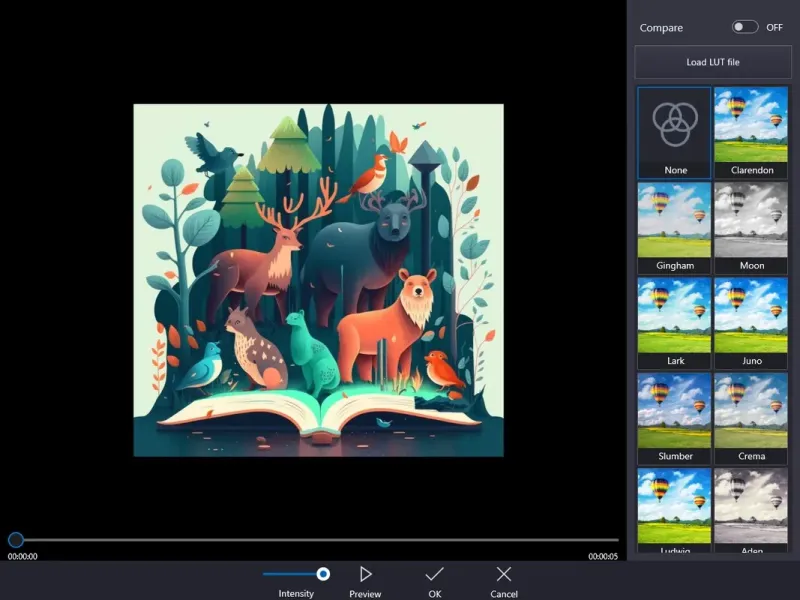Apply the Slumber filter
The height and width of the screenshot is (600, 800).
(674, 419)
